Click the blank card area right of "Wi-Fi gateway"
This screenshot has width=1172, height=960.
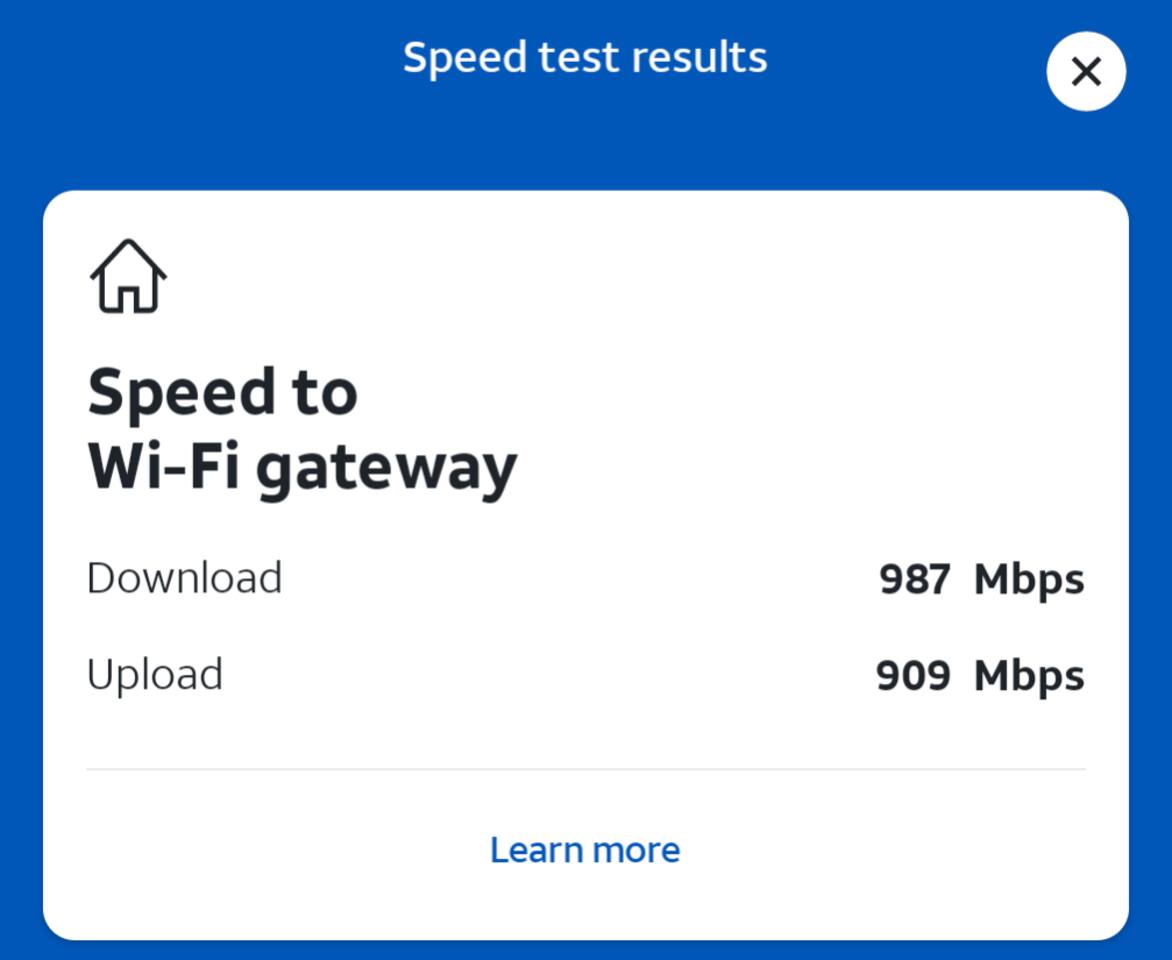(800, 466)
